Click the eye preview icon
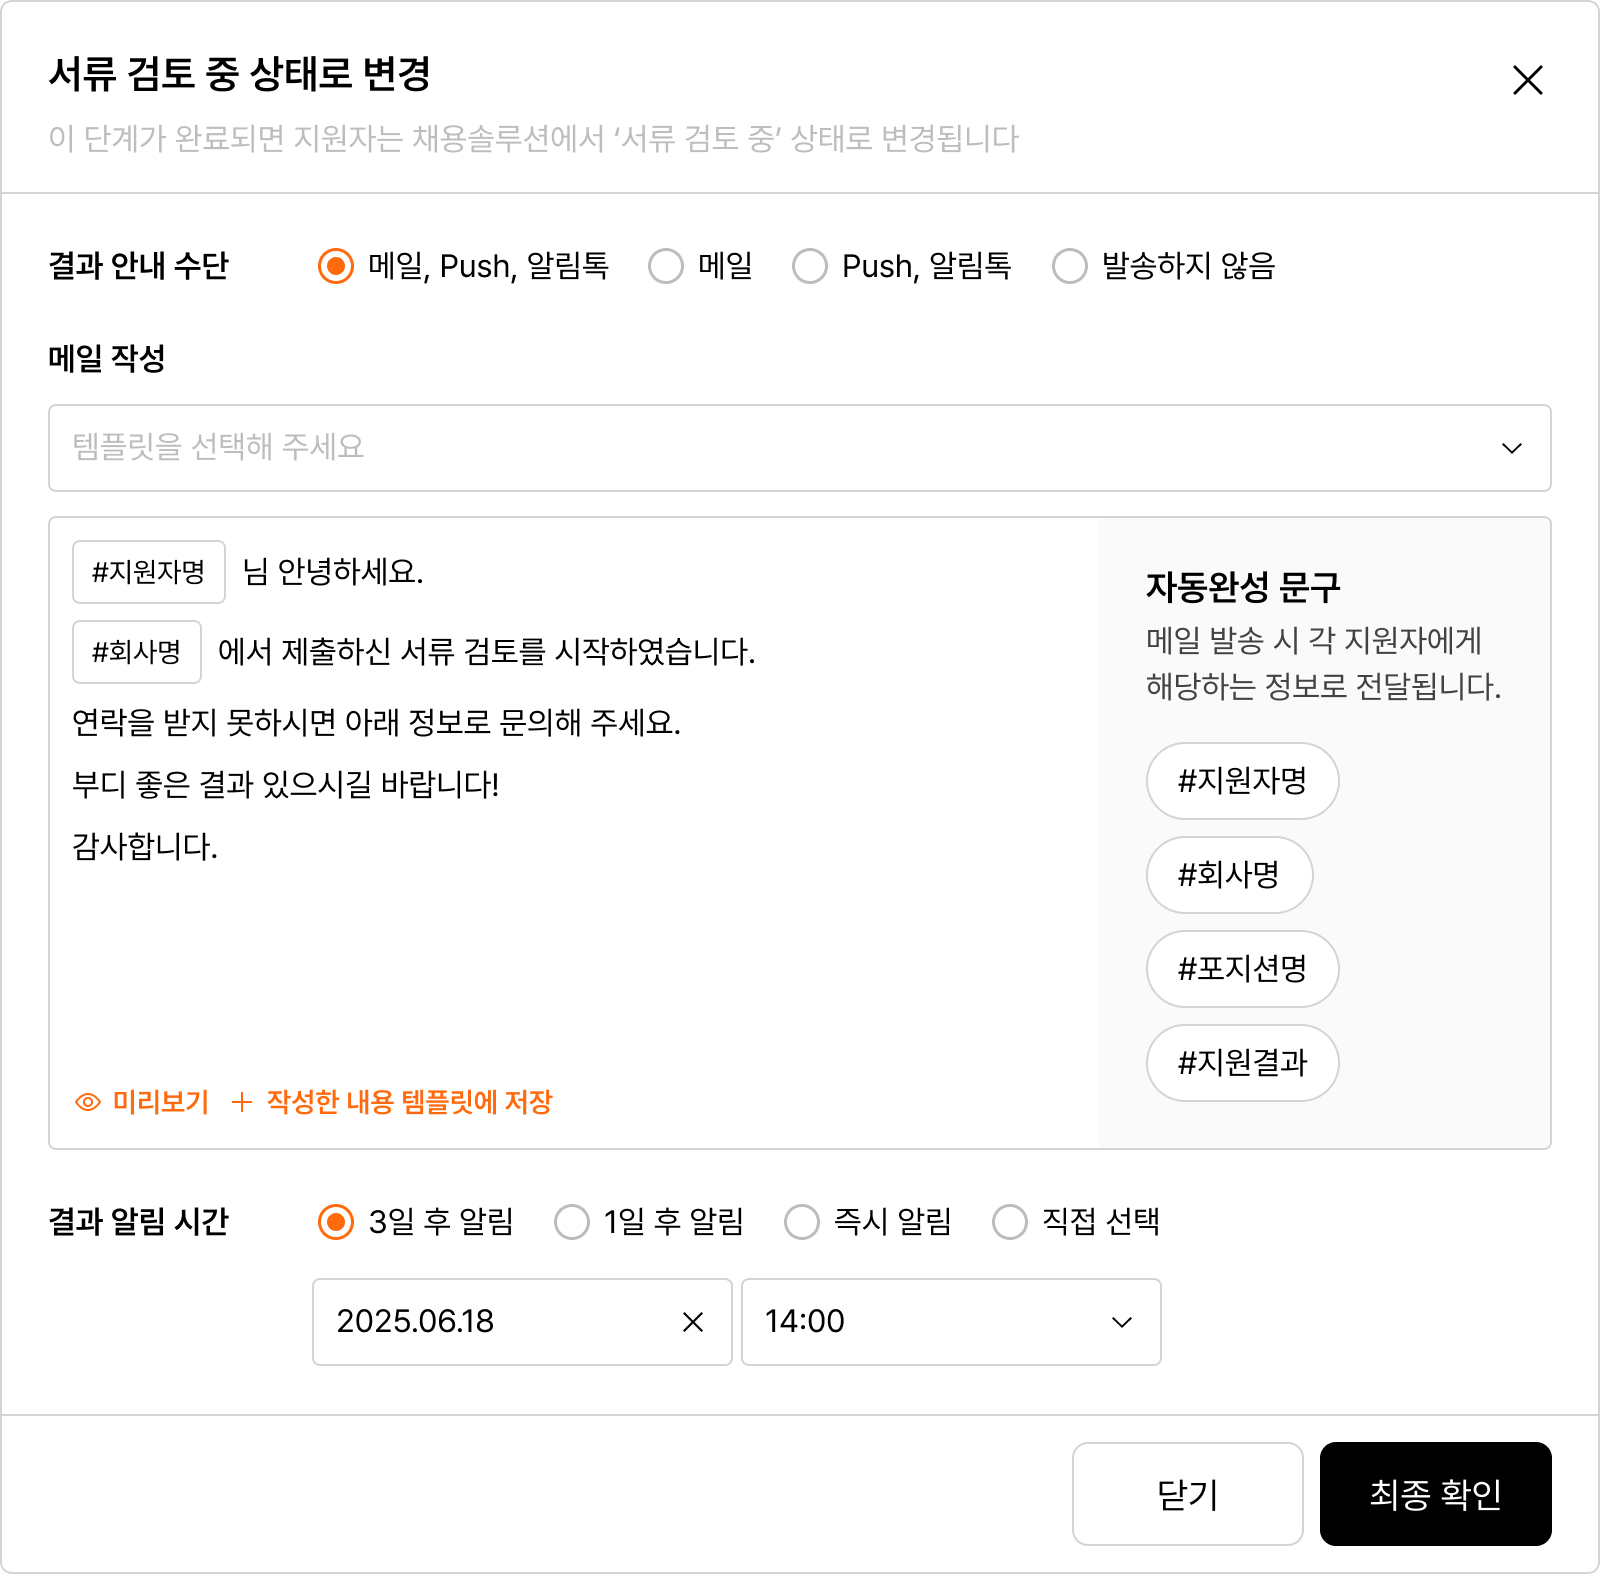The height and width of the screenshot is (1574, 1600). click(88, 1102)
